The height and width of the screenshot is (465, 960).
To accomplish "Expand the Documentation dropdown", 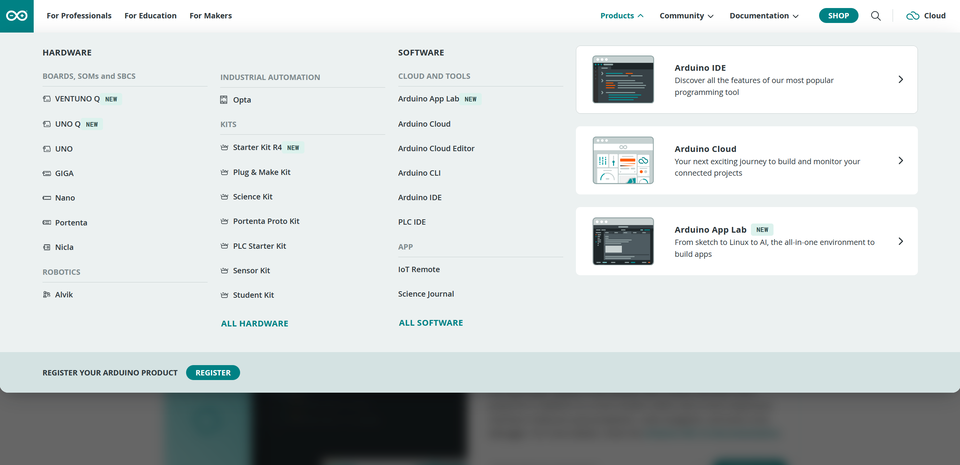I will [764, 16].
